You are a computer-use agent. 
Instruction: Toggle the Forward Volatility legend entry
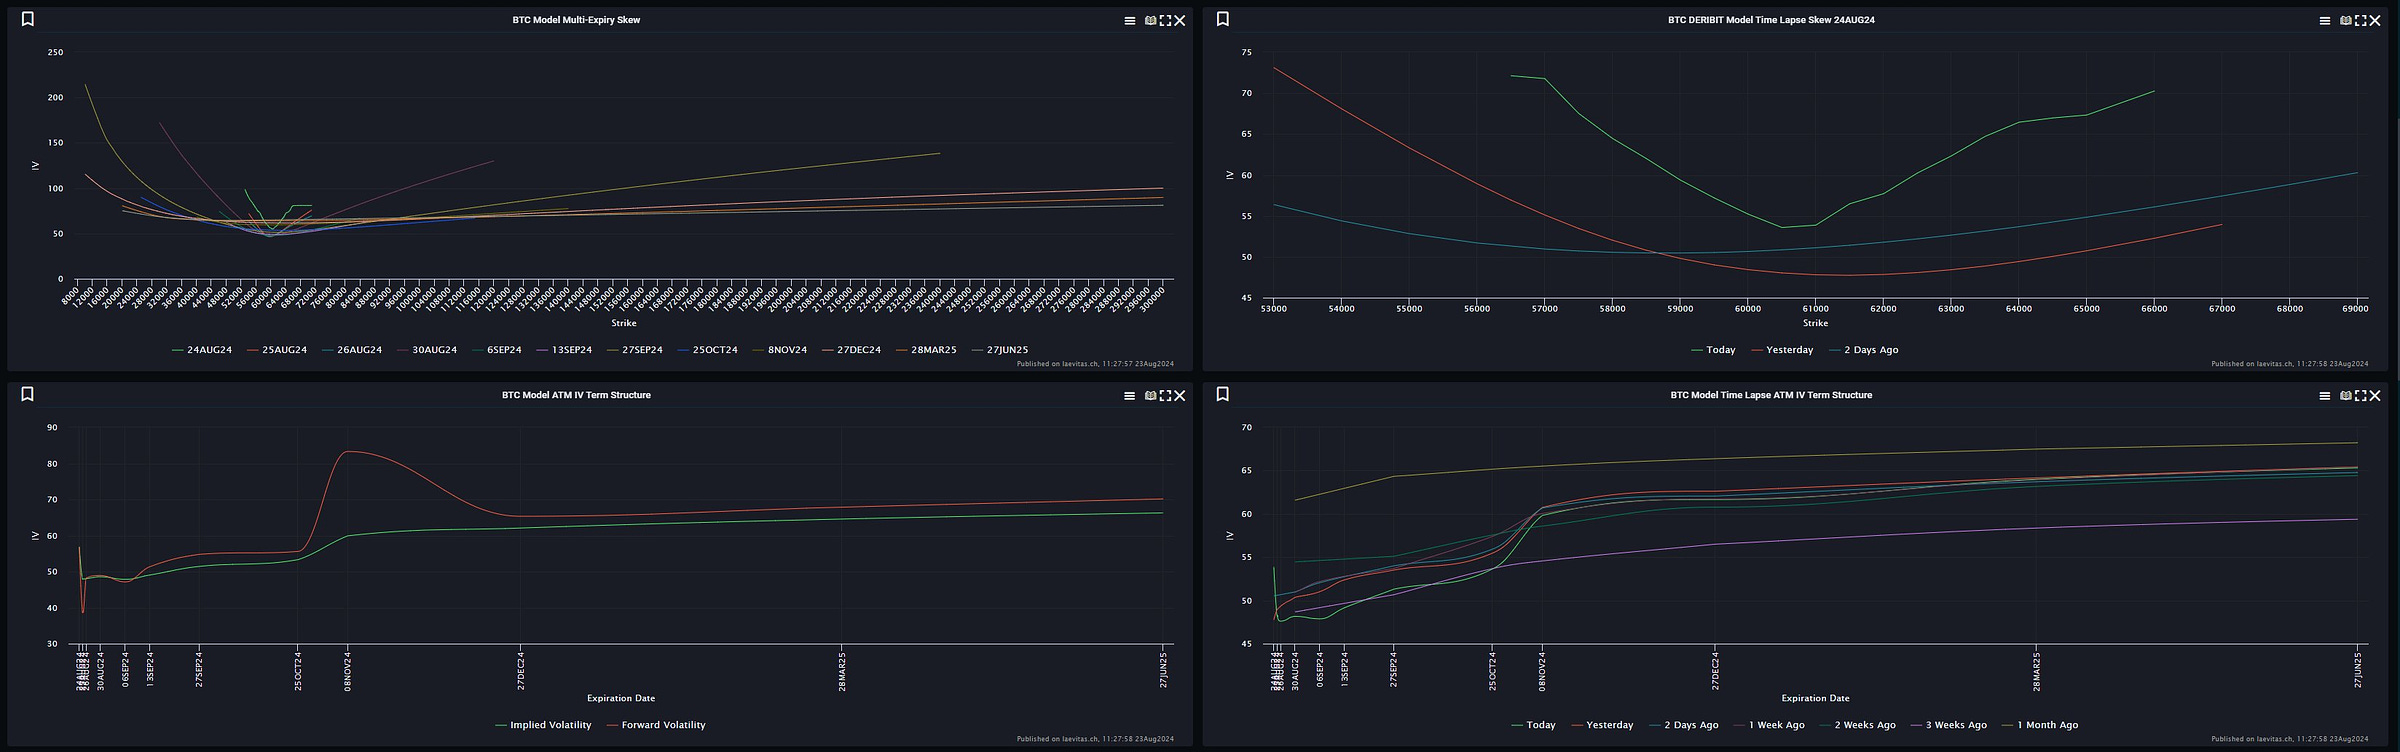coord(656,725)
